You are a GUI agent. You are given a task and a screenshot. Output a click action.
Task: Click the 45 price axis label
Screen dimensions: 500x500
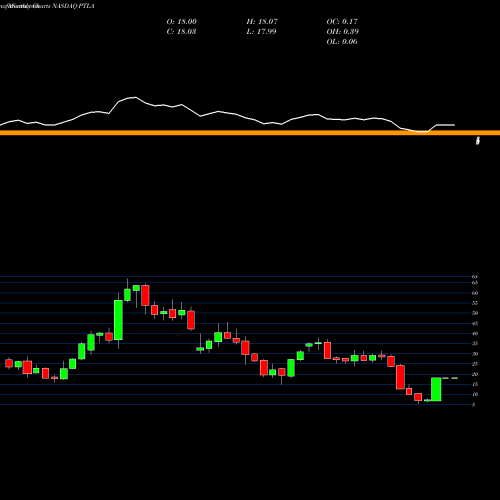pyautogui.click(x=475, y=323)
